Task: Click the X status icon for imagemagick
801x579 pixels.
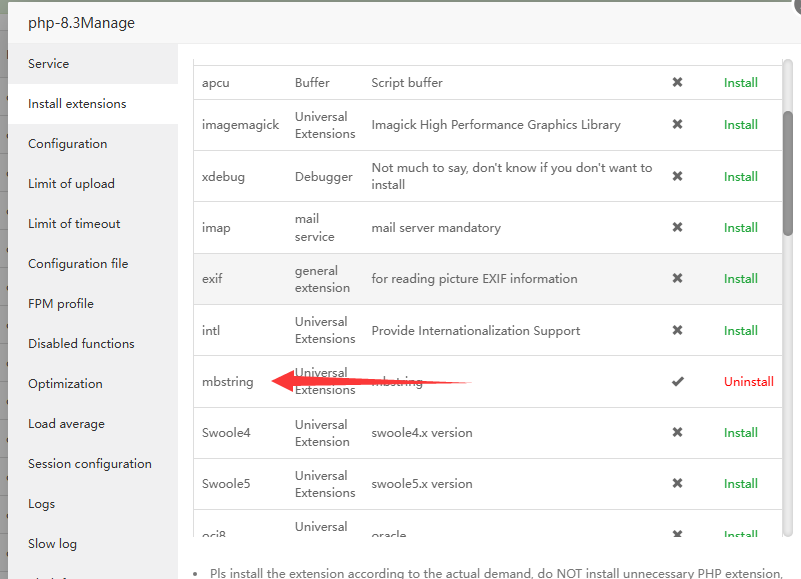Action: tap(677, 125)
